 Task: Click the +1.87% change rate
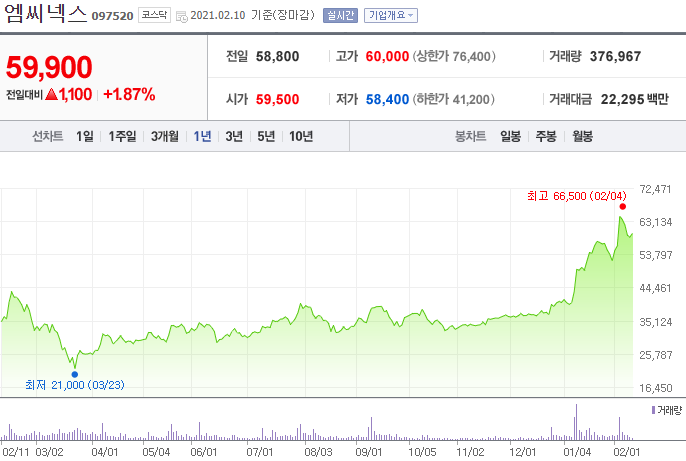[129, 94]
